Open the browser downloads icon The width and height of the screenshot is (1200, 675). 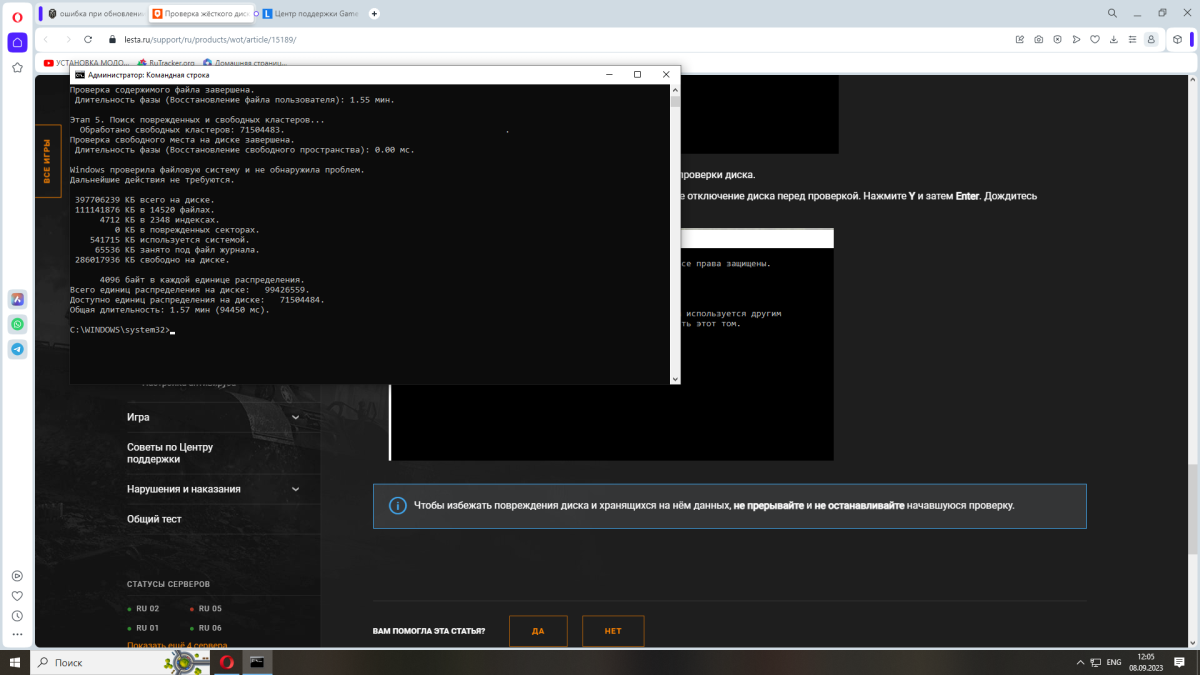tap(1114, 39)
